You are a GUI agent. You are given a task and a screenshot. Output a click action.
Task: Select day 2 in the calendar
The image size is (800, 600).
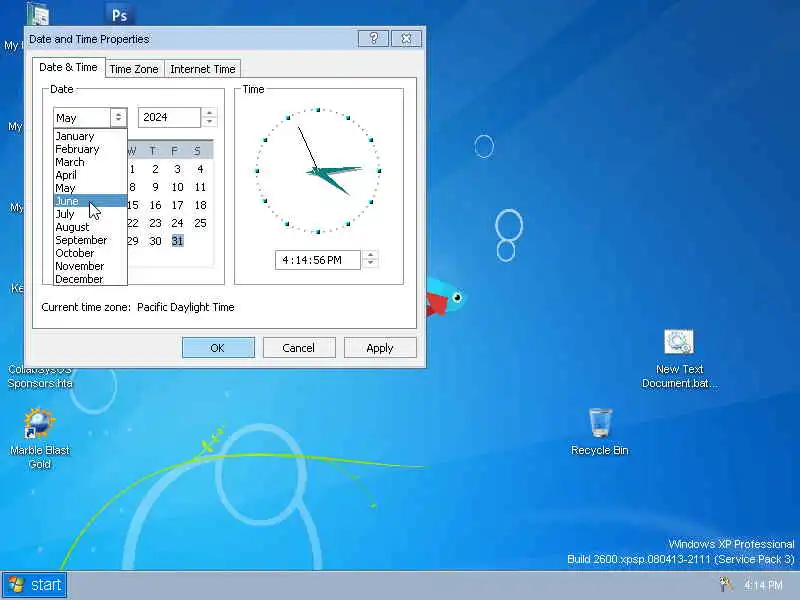click(155, 169)
